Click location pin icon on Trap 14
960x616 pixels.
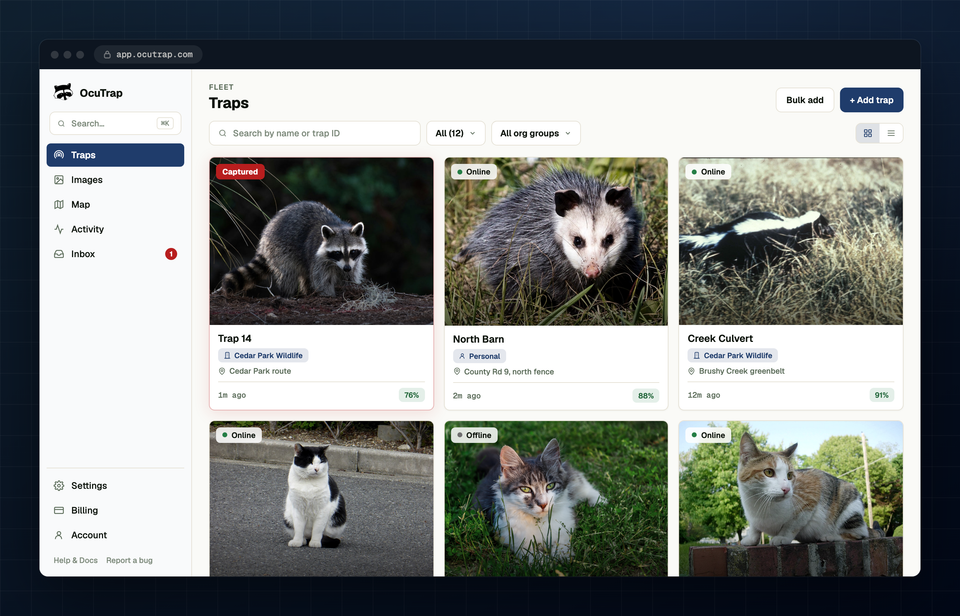(222, 371)
